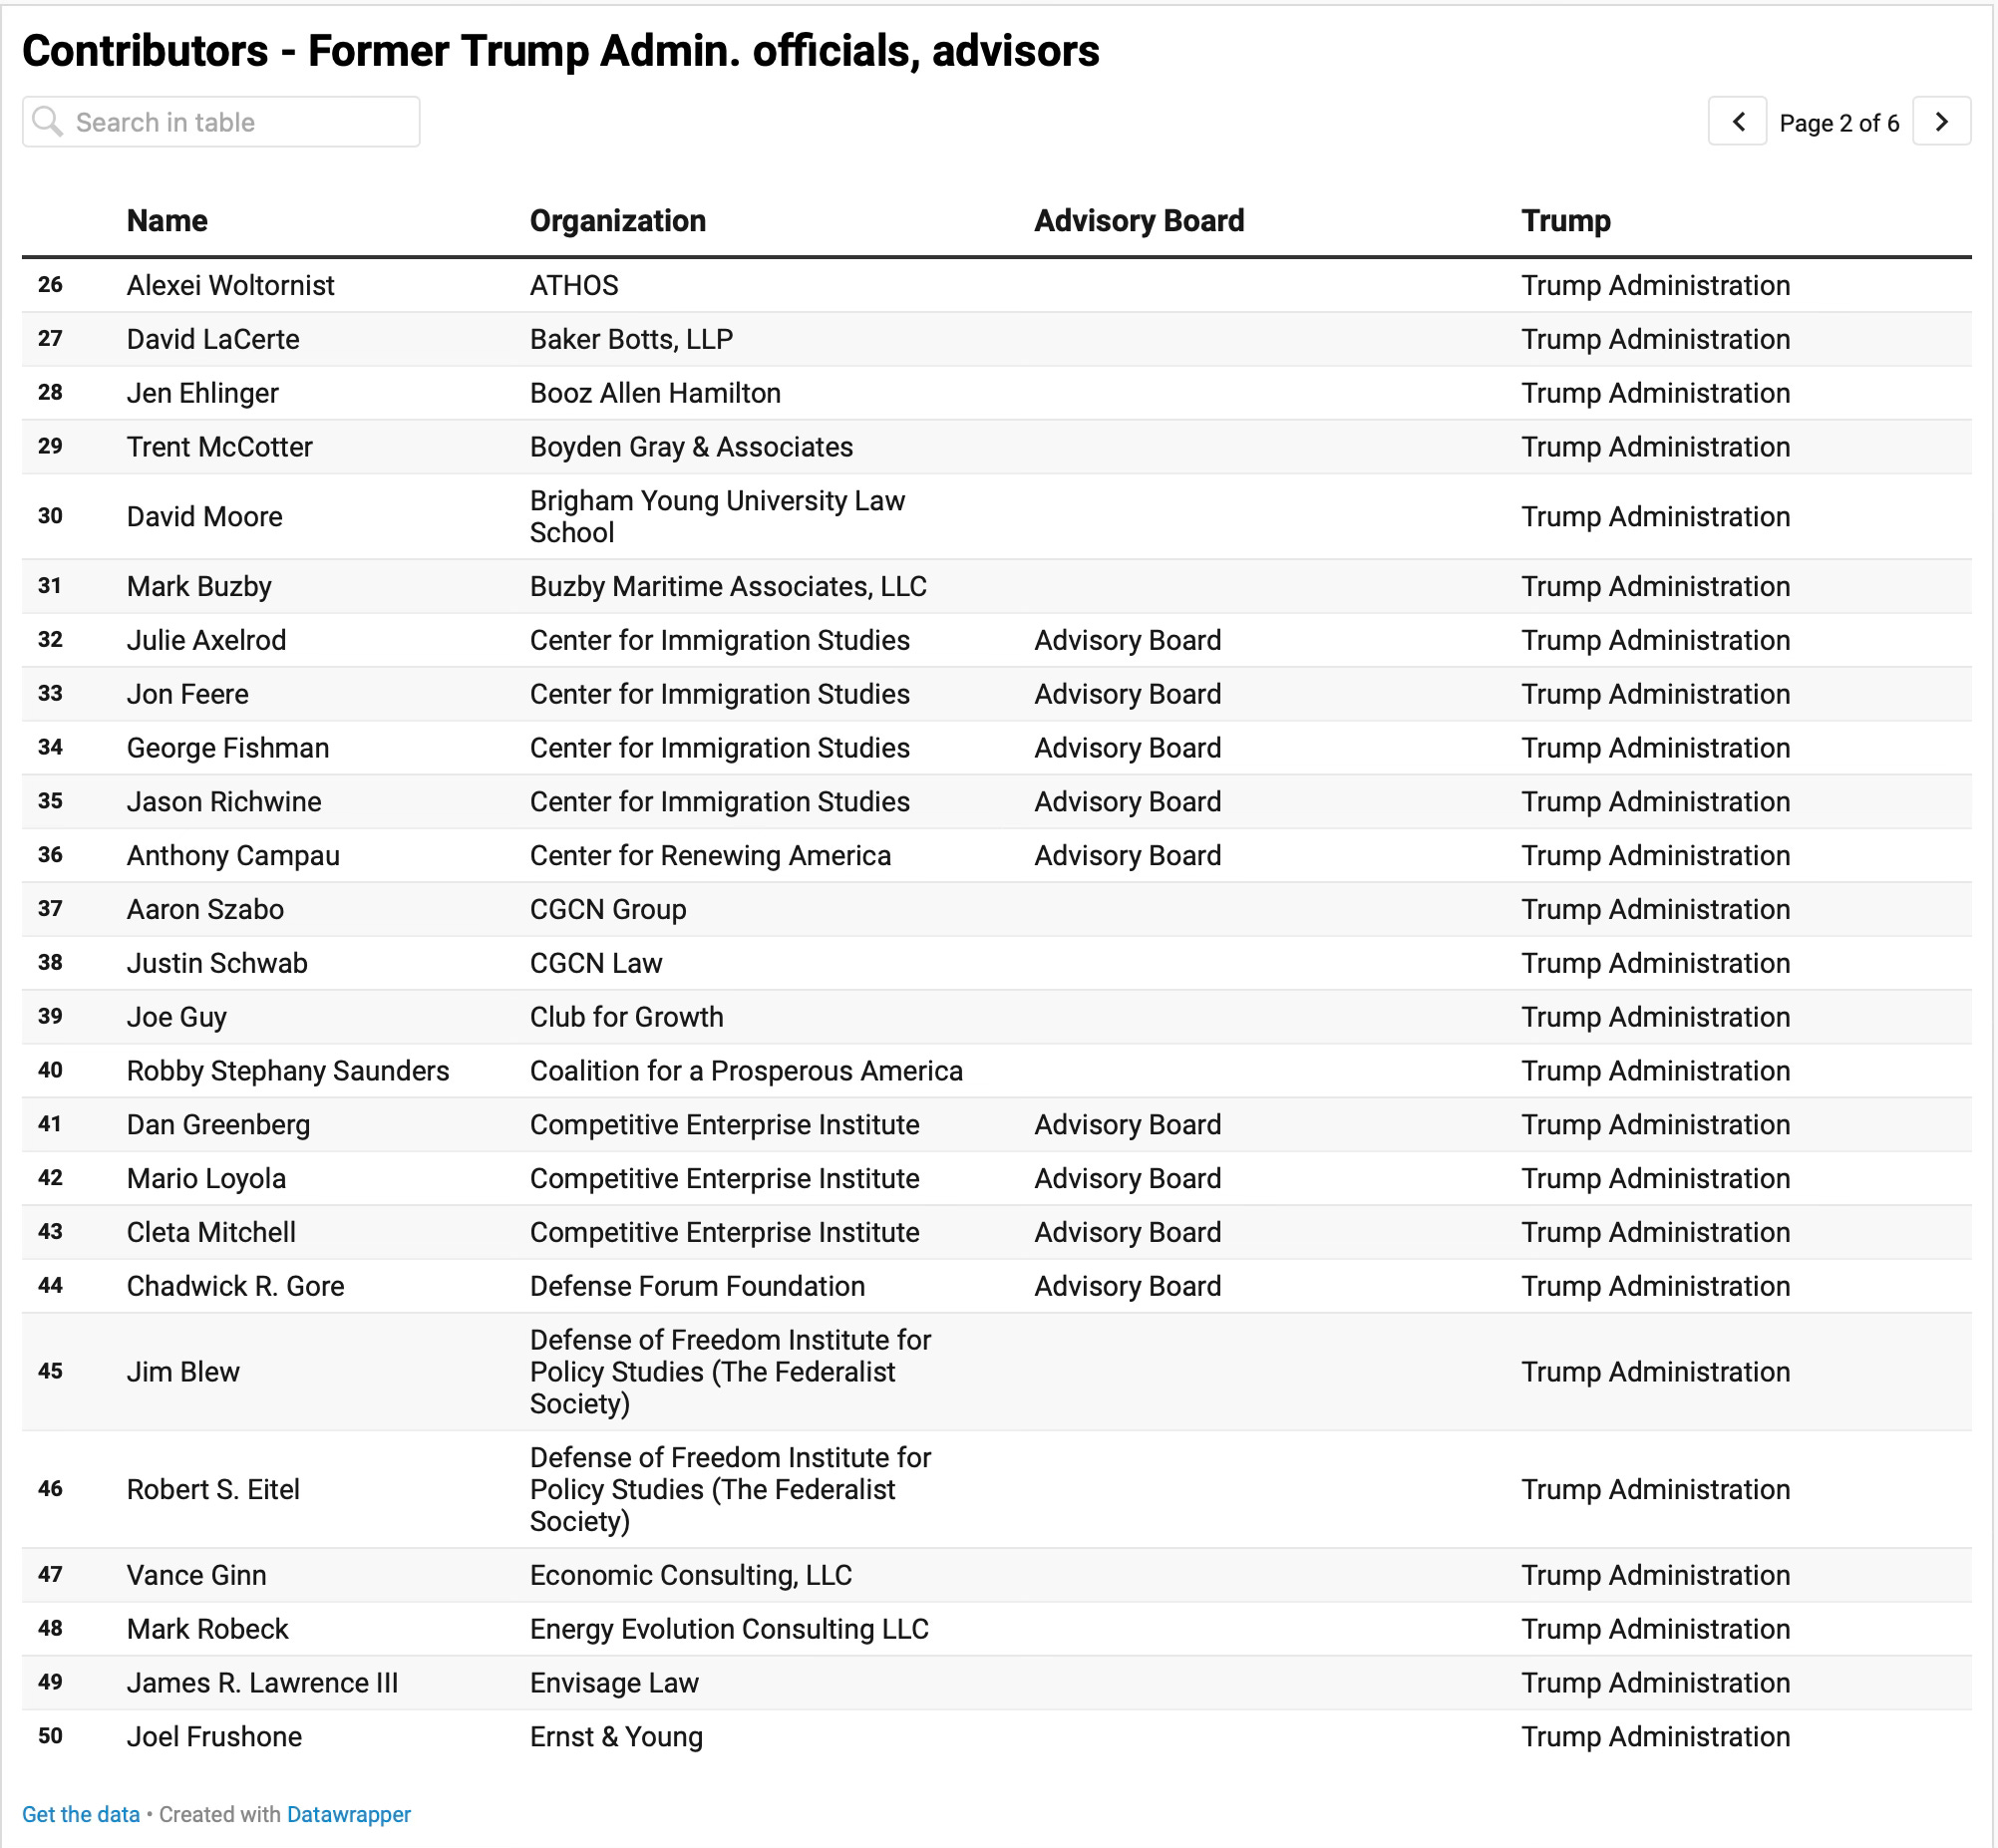Click Baker Botts, LLP cell

coord(632,340)
